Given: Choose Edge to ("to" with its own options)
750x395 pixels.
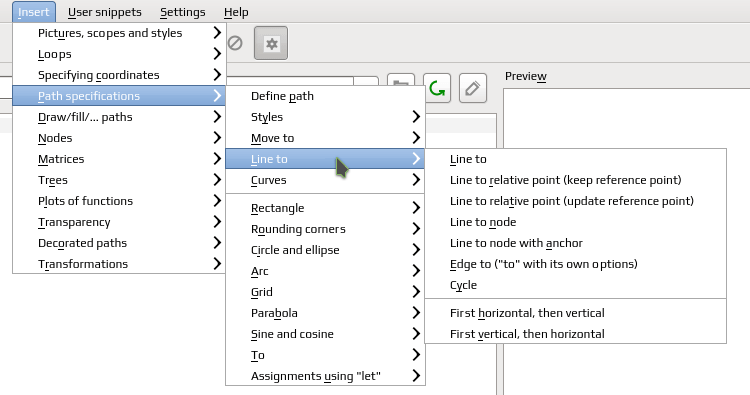Looking at the screenshot, I should click(575, 264).
